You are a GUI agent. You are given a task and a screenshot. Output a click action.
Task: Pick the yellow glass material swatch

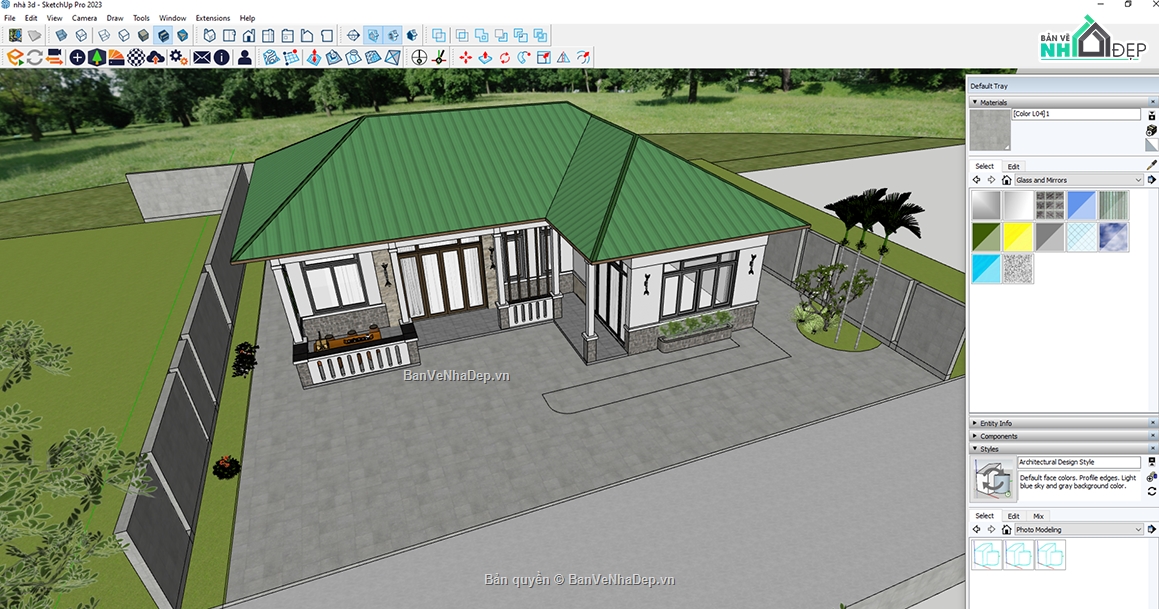click(x=1018, y=237)
